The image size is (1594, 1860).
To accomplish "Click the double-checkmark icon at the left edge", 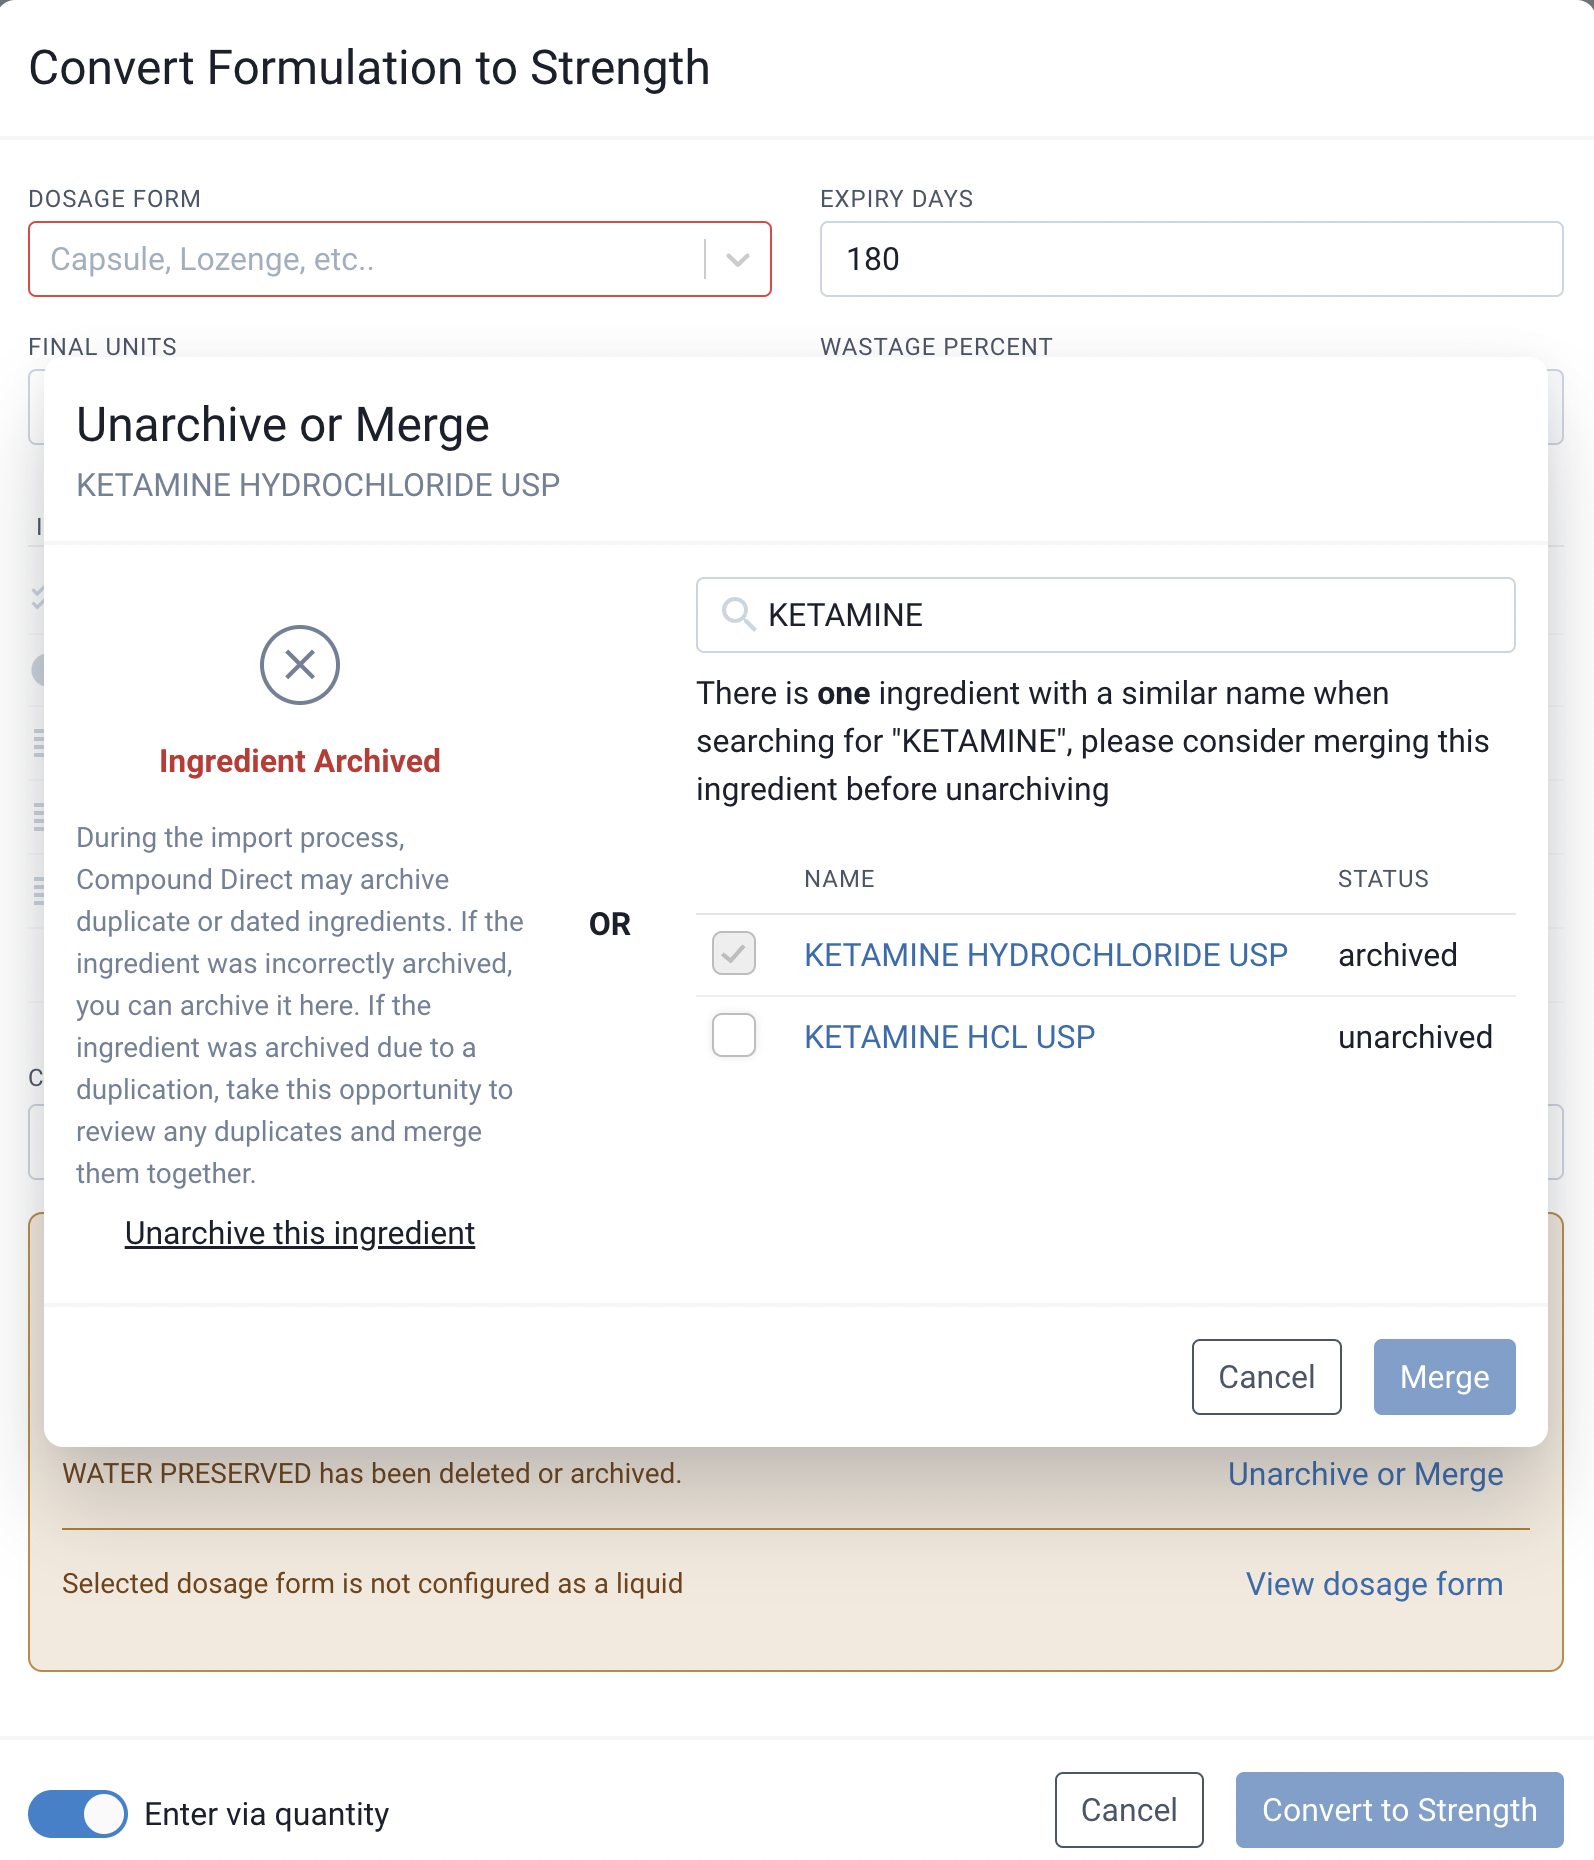I will click(38, 598).
